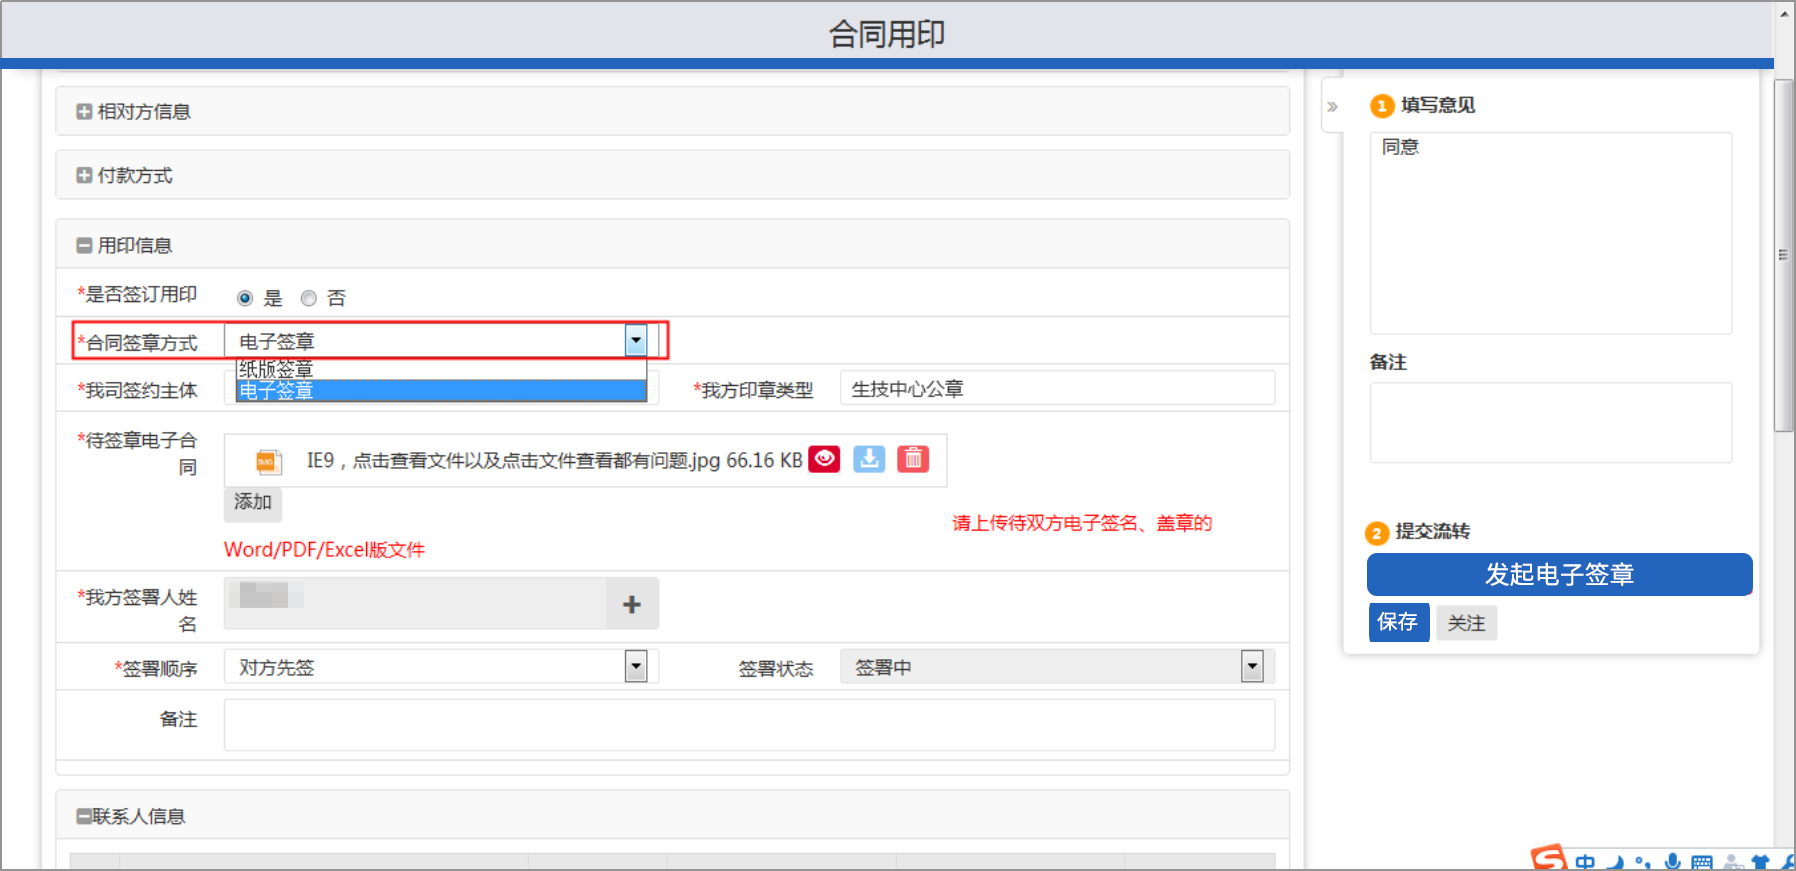Click the *我司签约主体 label

[x=137, y=391]
